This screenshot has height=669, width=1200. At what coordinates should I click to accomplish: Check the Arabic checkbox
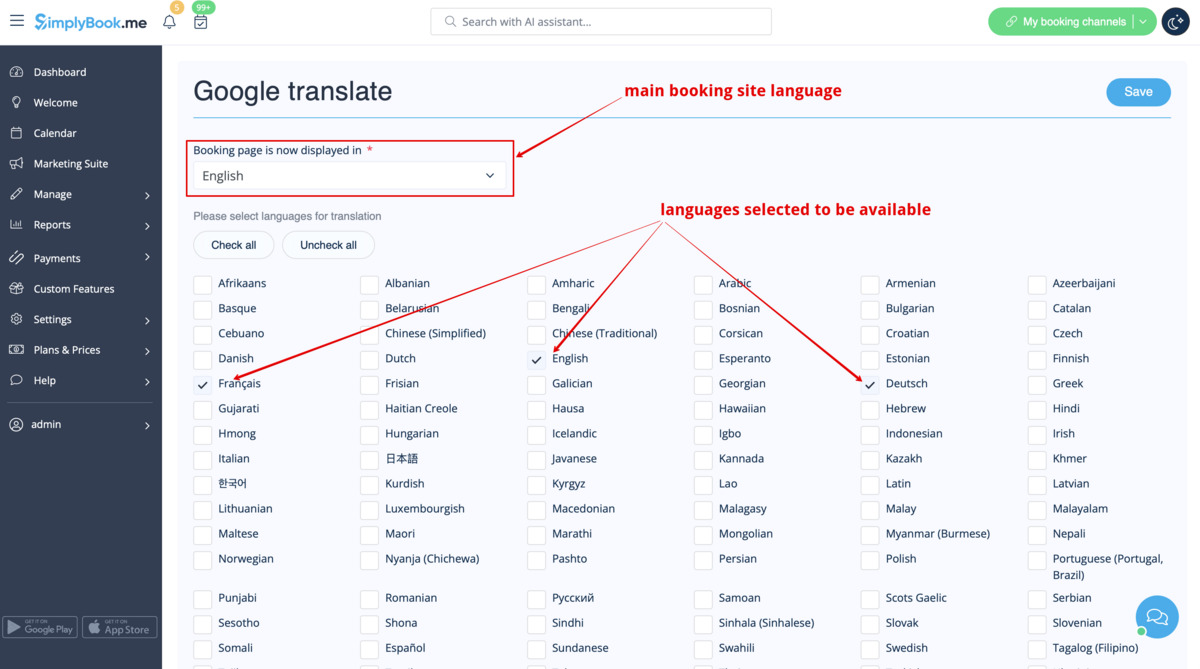[703, 284]
